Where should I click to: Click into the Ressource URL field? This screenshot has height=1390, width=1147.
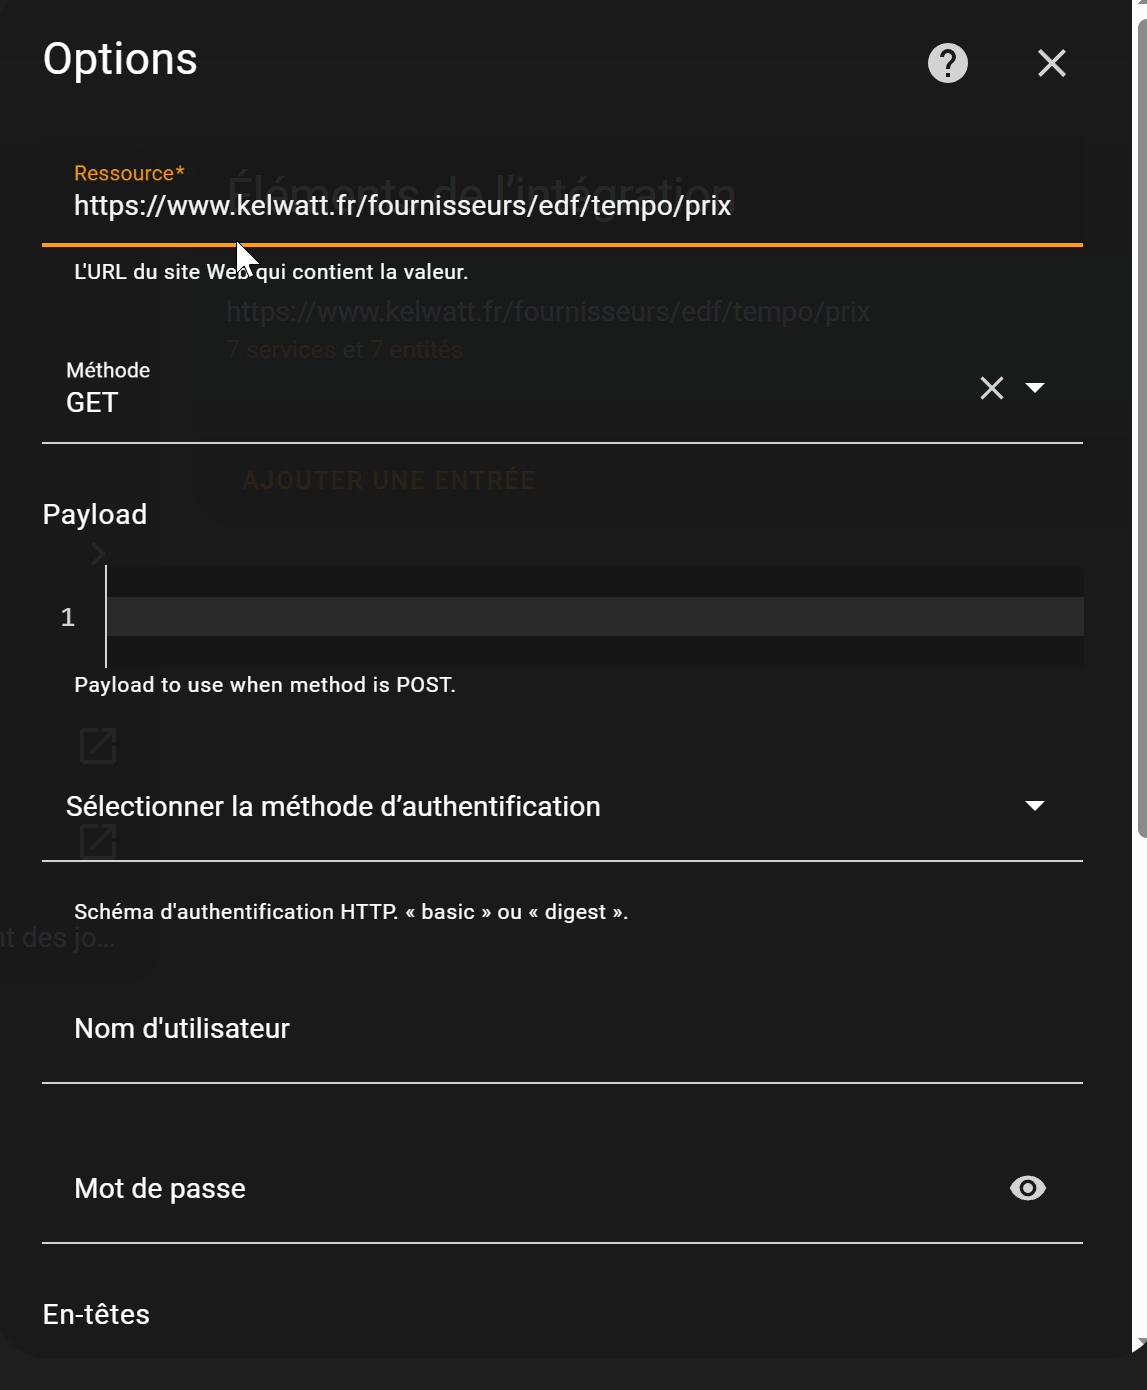[560, 207]
